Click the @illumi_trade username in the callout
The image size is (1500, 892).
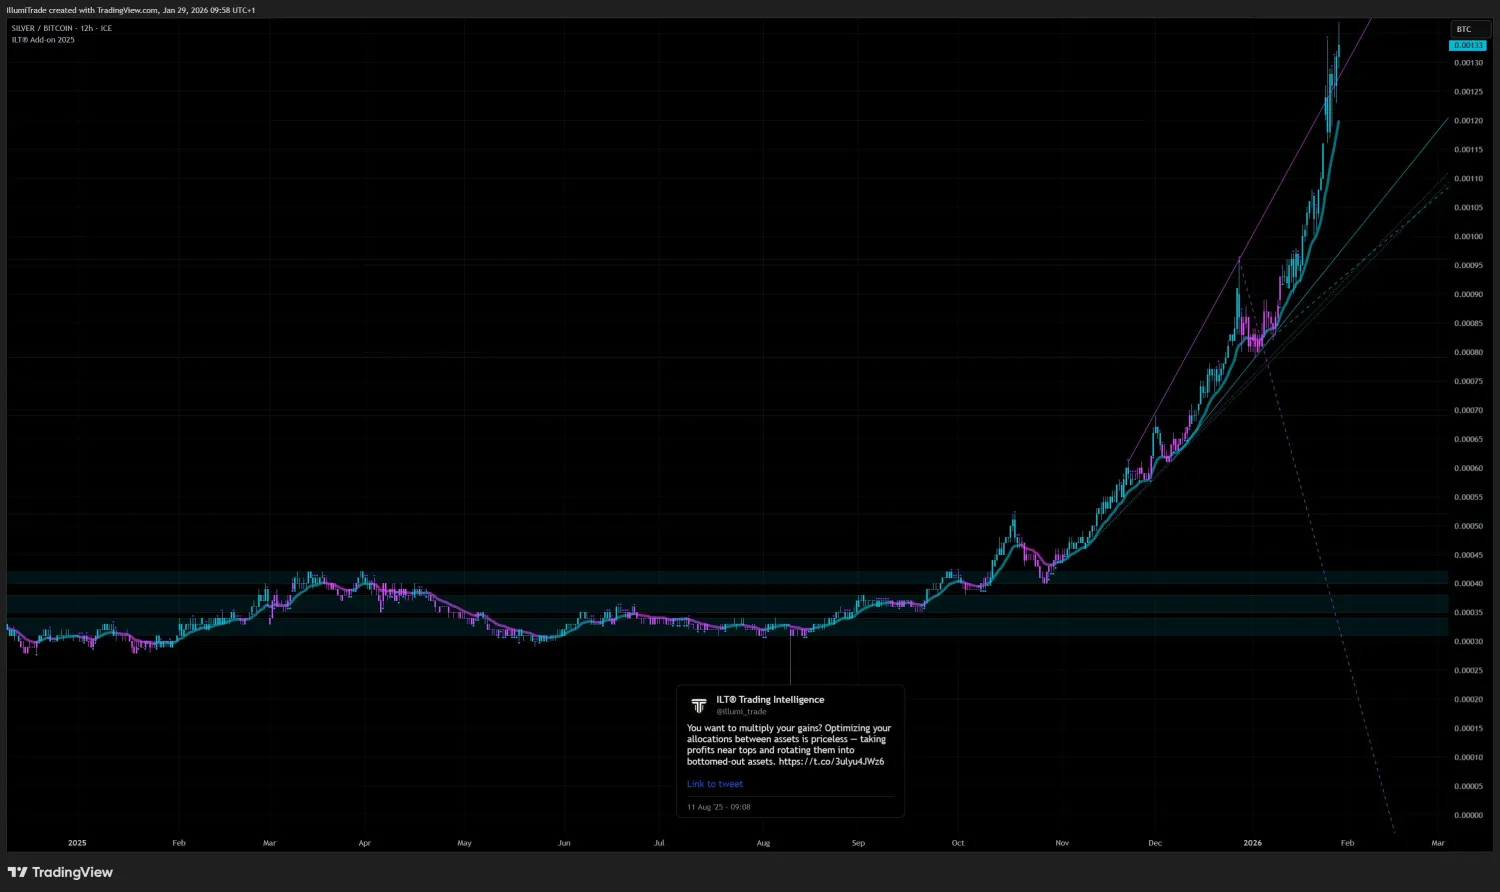741,711
